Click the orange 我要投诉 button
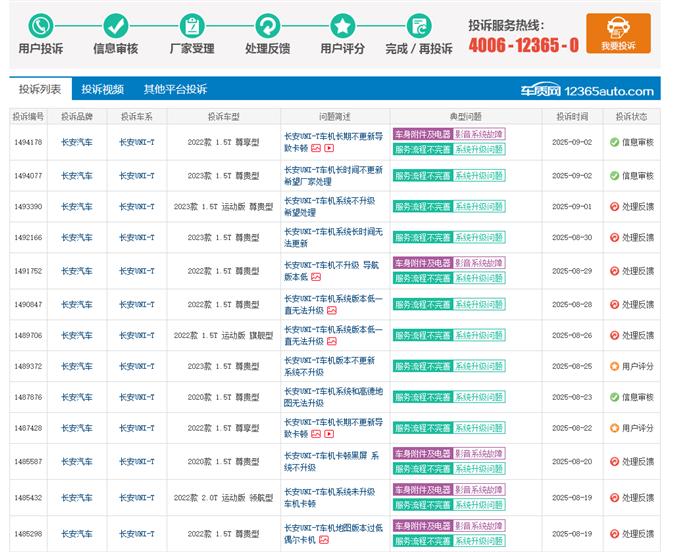This screenshot has height=552, width=700. (618, 33)
